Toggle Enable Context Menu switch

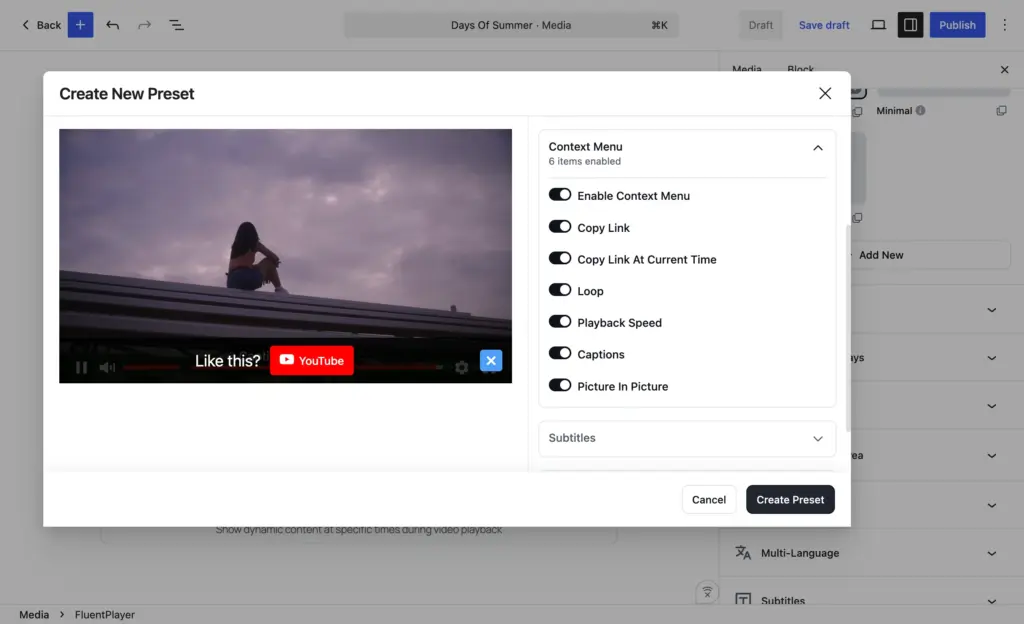[560, 195]
